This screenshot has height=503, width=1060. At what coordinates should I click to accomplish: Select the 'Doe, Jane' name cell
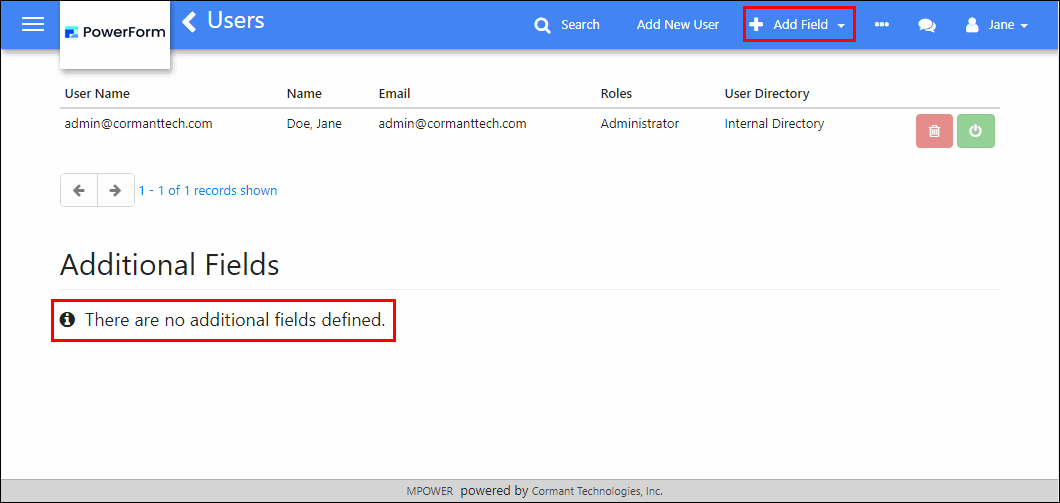click(x=314, y=124)
